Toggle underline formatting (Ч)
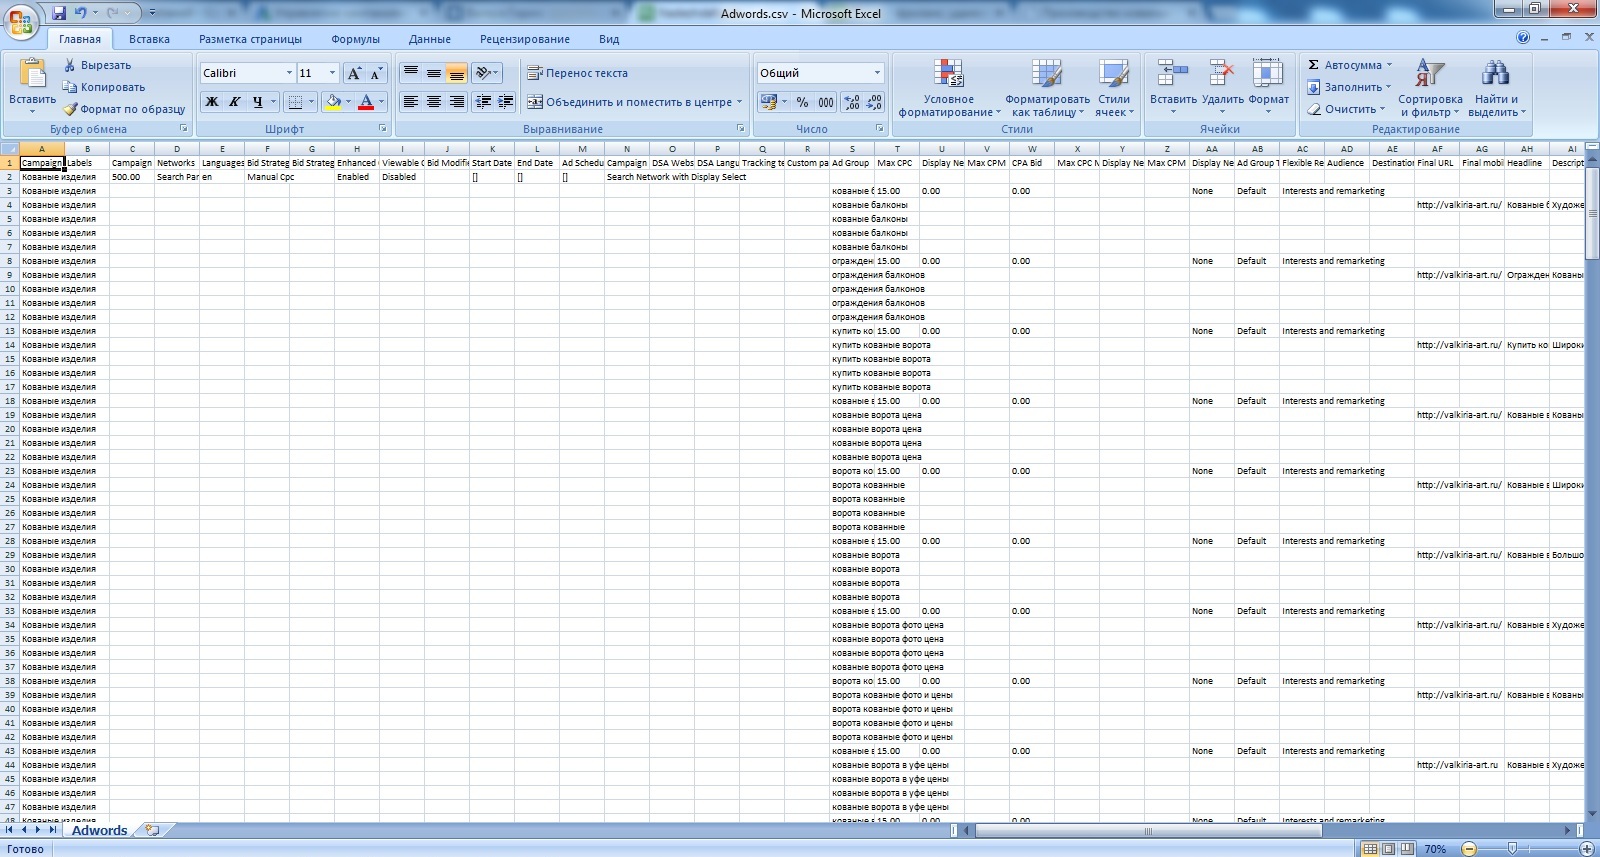 [258, 102]
